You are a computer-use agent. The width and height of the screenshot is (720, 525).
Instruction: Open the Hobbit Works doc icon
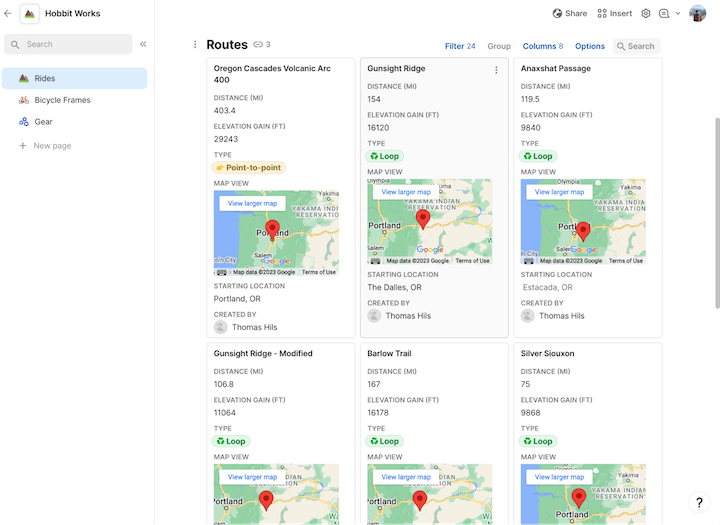(x=29, y=14)
